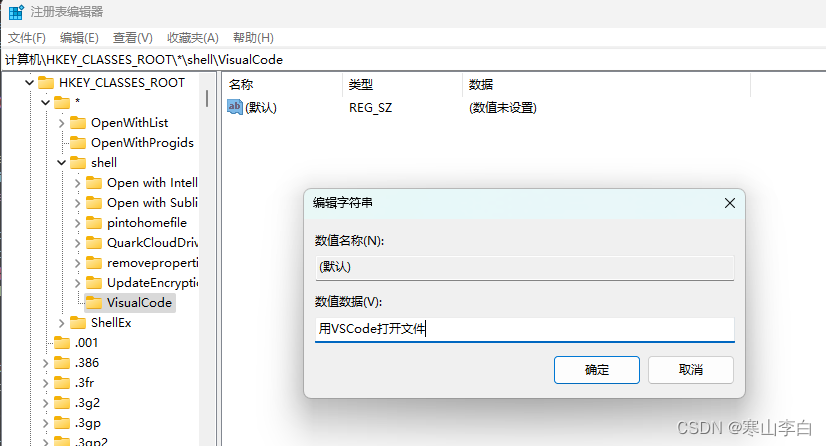Select the VisualCode key label
This screenshot has height=446, width=826.
139,303
